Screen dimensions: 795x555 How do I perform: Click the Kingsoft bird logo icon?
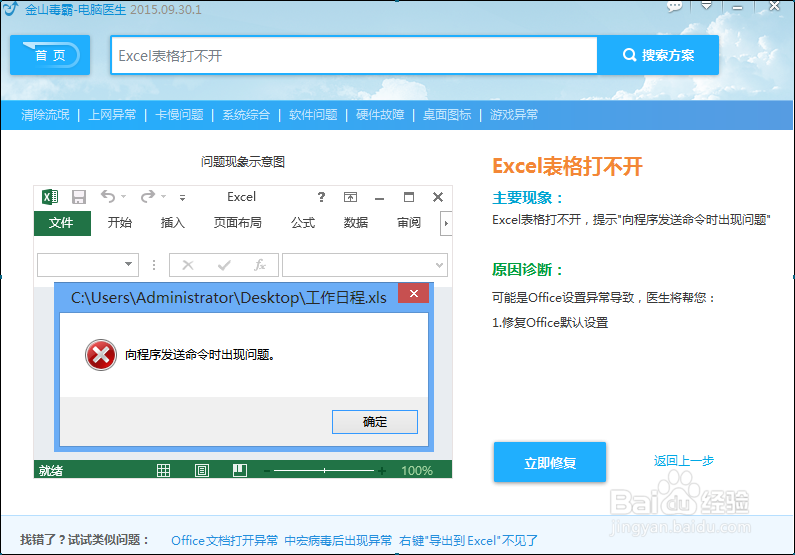click(10, 9)
